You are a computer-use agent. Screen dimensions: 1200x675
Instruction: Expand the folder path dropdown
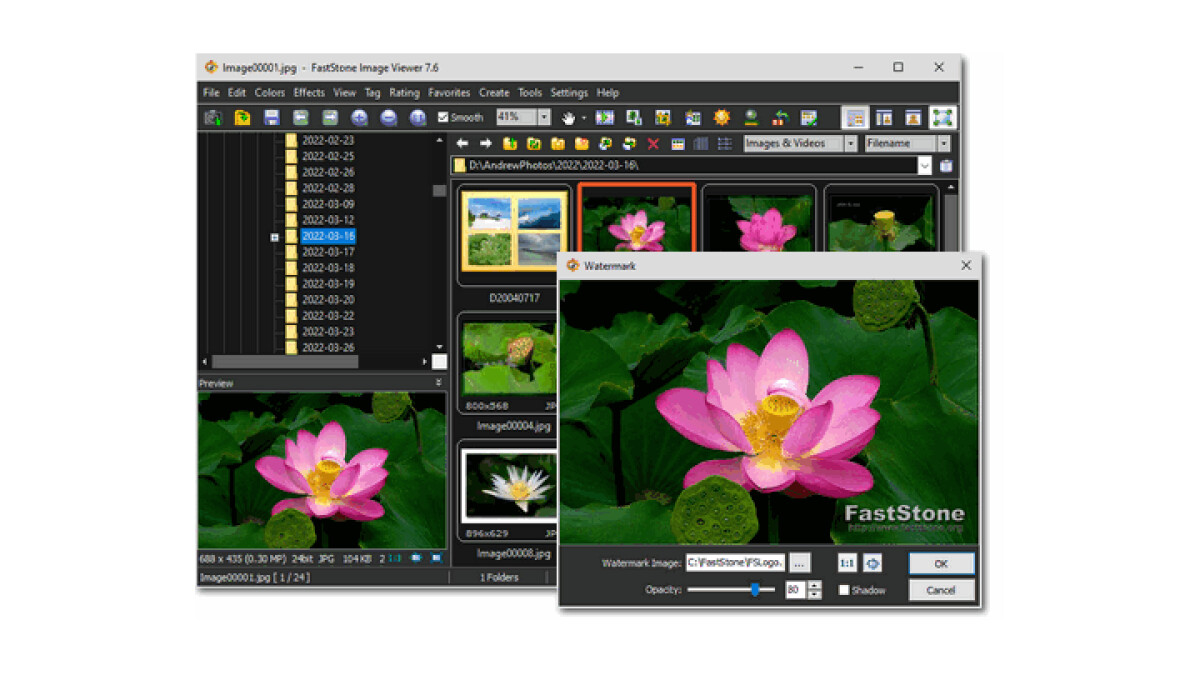(x=925, y=165)
